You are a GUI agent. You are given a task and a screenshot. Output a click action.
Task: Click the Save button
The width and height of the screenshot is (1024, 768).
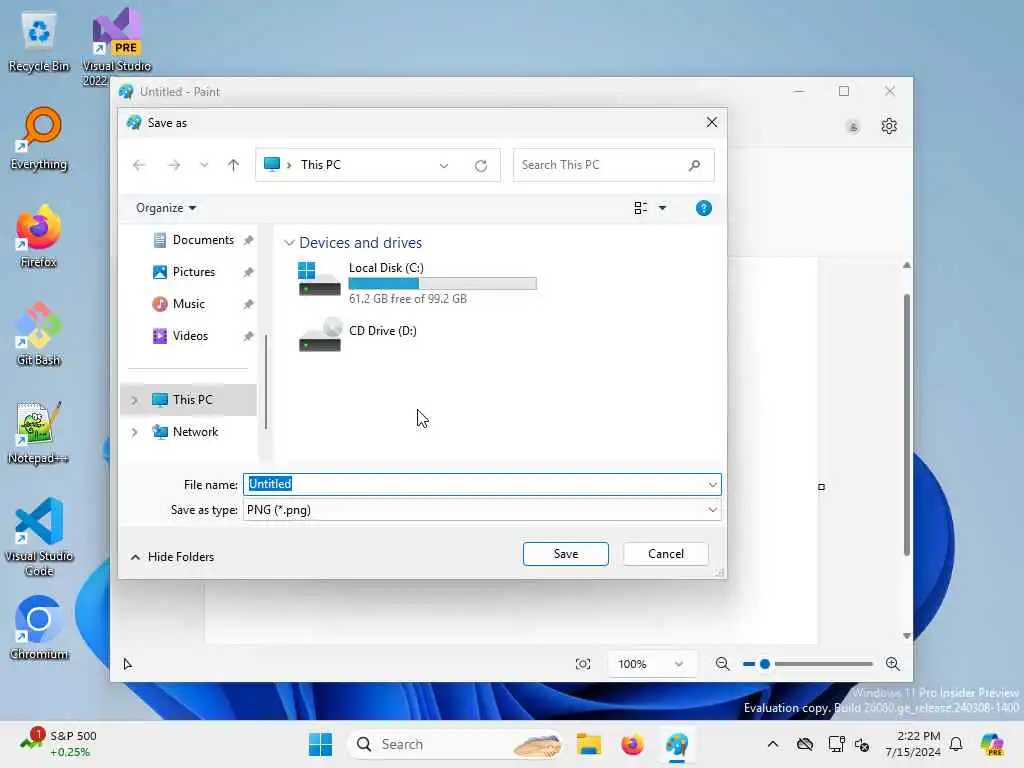tap(566, 554)
